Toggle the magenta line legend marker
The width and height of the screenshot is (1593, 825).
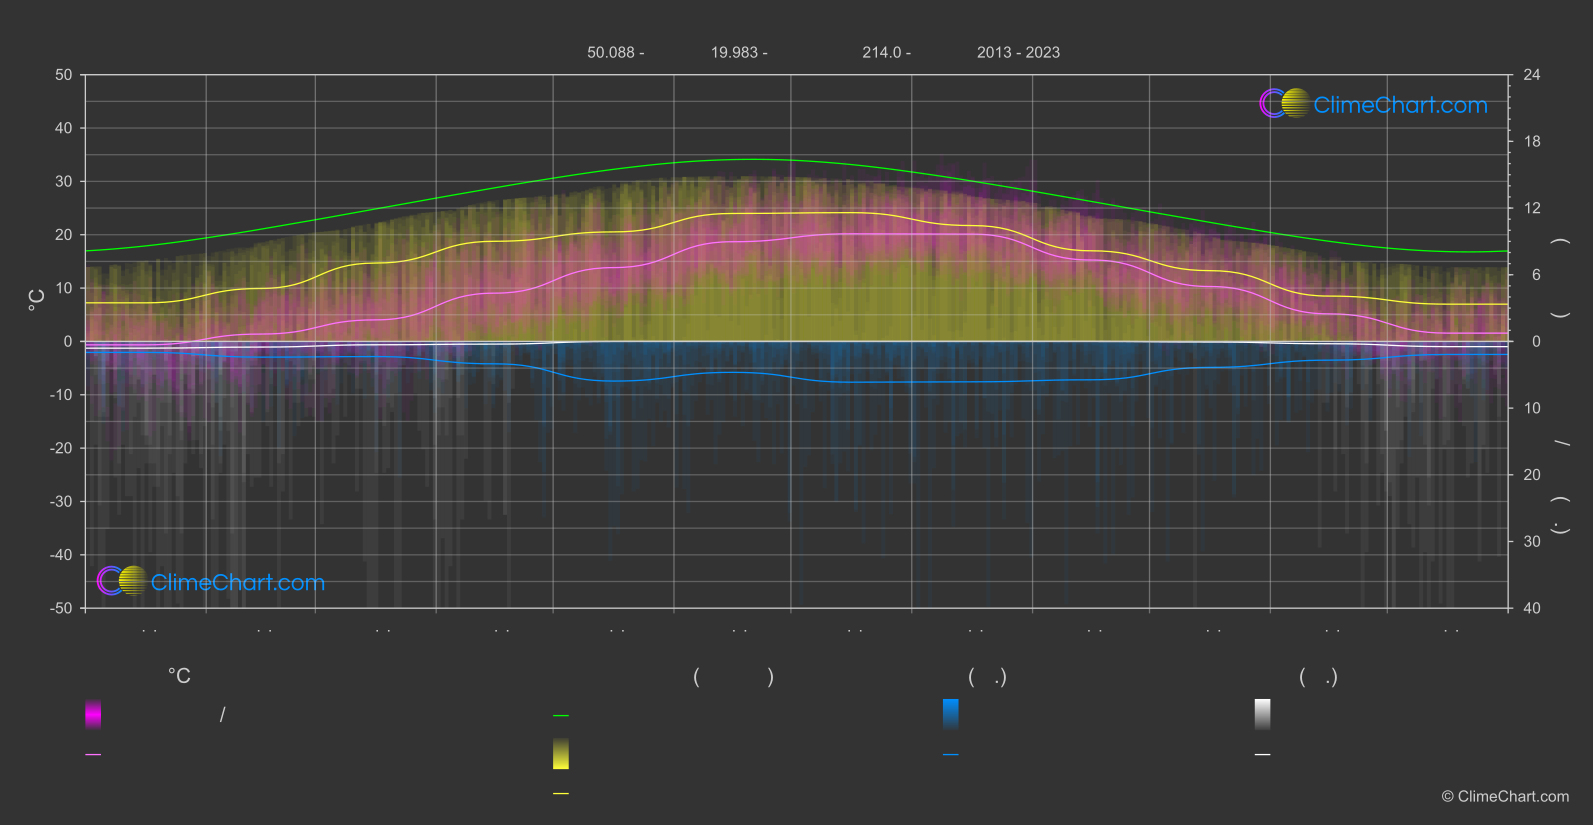point(93,755)
